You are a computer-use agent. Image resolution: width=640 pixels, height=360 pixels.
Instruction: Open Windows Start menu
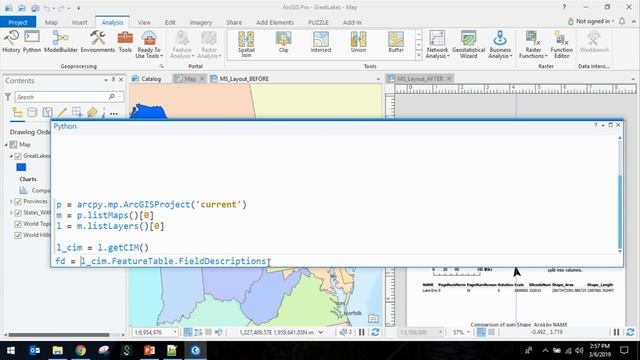[11, 350]
